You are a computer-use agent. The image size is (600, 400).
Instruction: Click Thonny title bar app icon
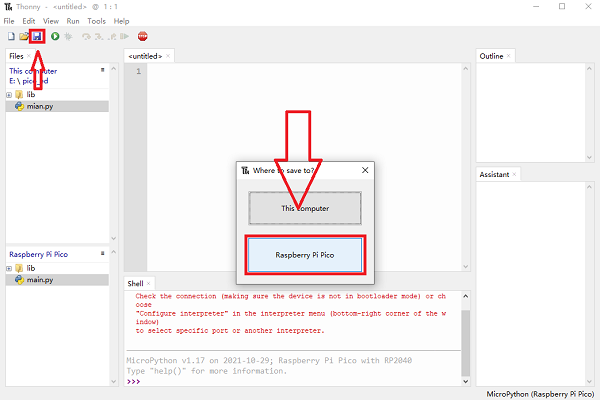point(8,7)
